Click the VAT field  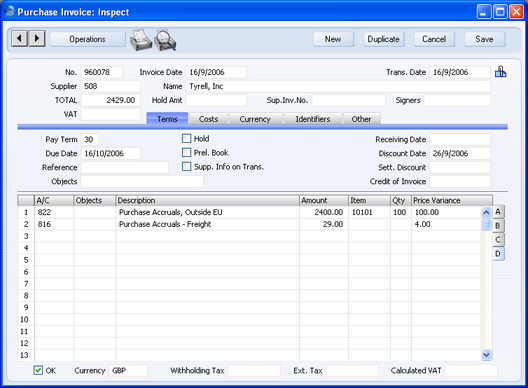pyautogui.click(x=110, y=114)
